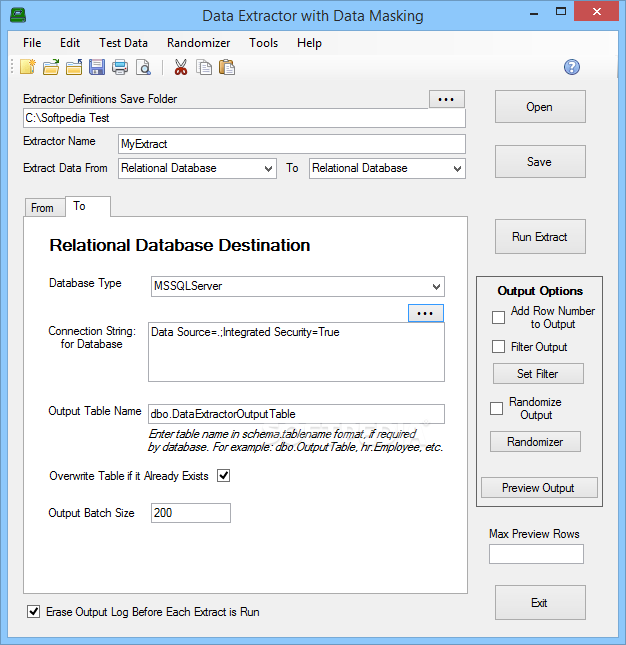Click the Print Preview toolbar icon
The image size is (626, 645).
(x=143, y=67)
